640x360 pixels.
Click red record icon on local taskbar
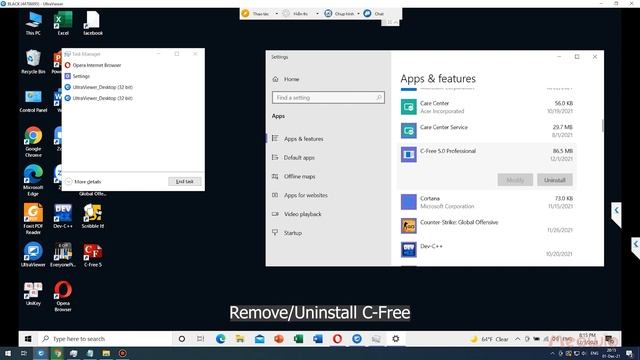(122, 353)
